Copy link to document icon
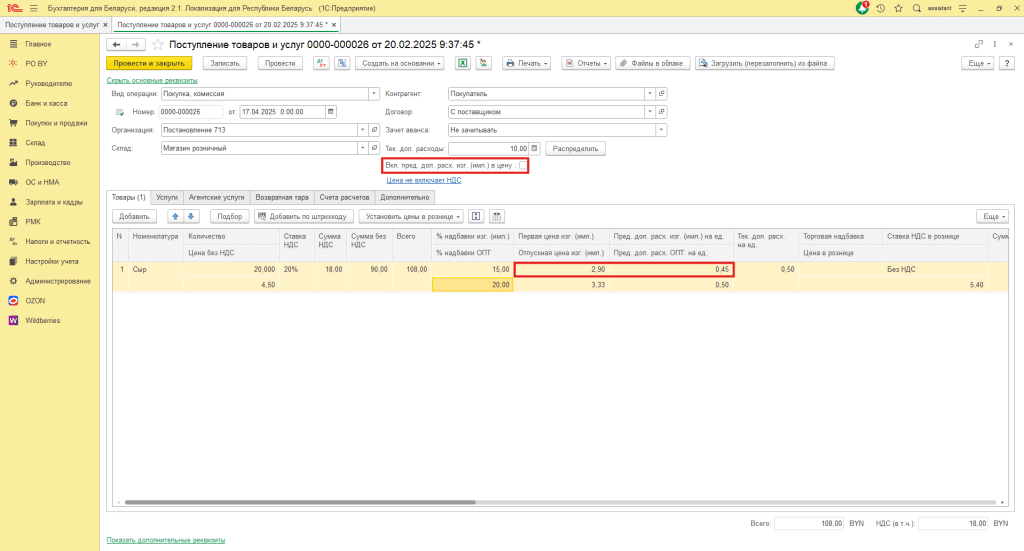 [978, 44]
